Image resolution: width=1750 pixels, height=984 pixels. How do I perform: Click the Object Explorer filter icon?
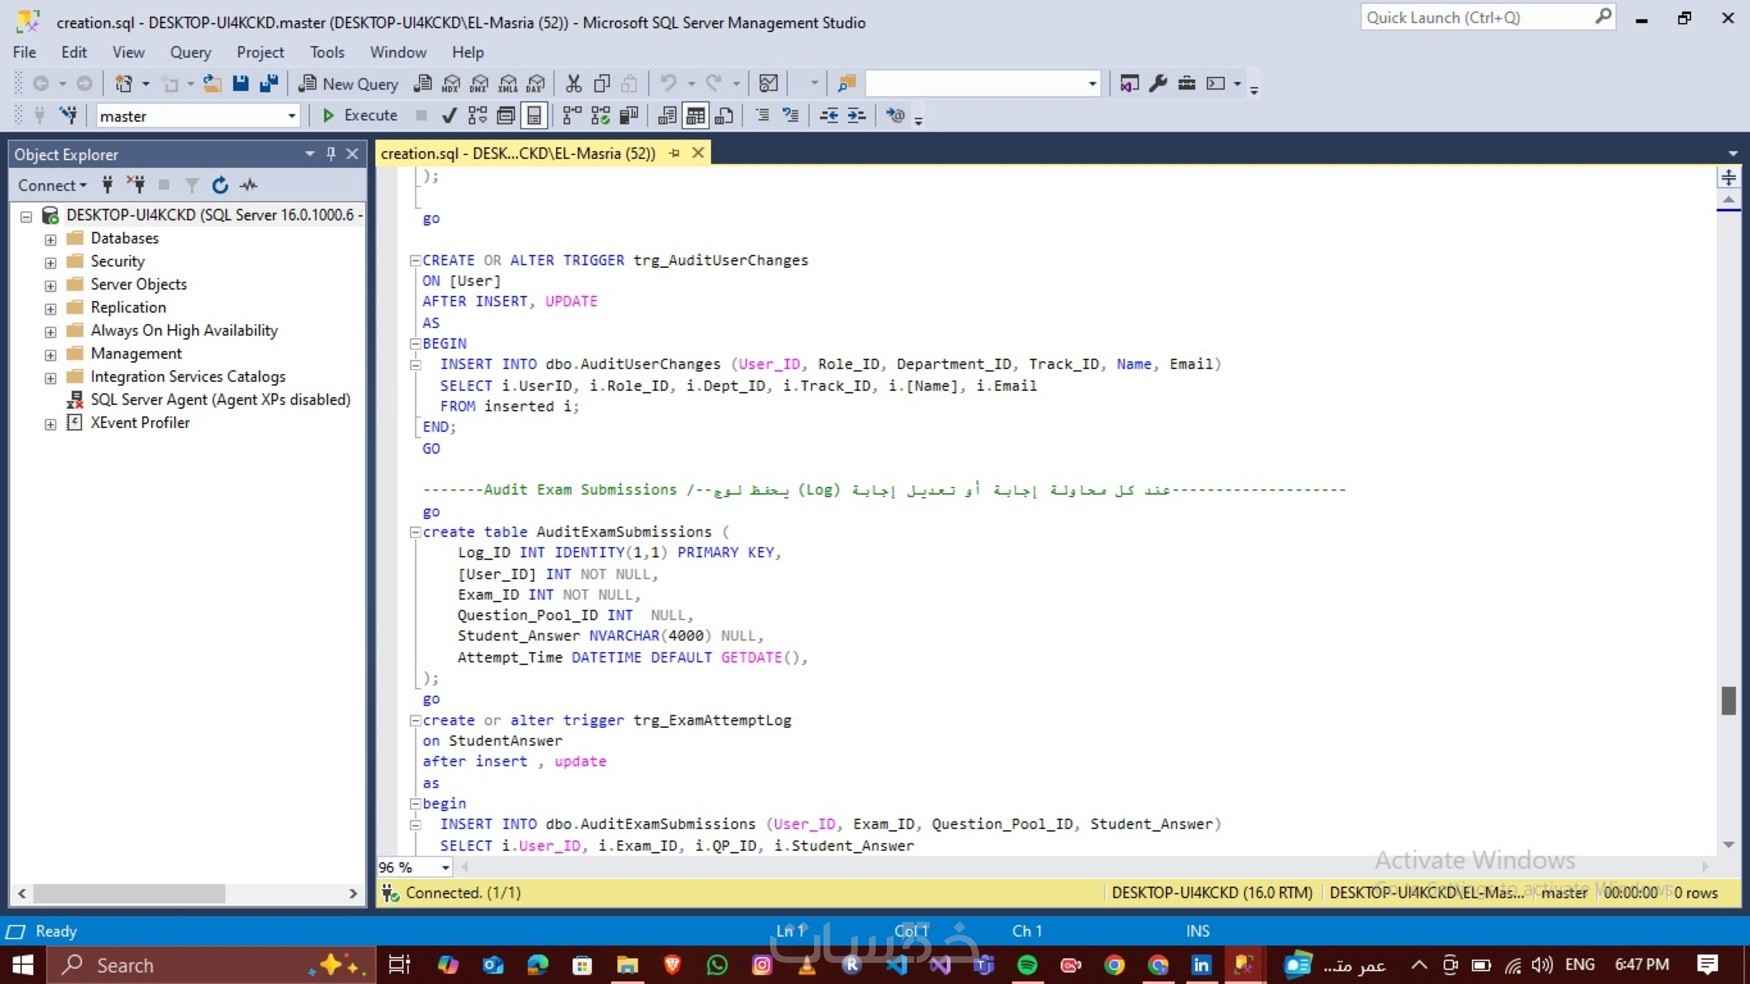pos(192,185)
